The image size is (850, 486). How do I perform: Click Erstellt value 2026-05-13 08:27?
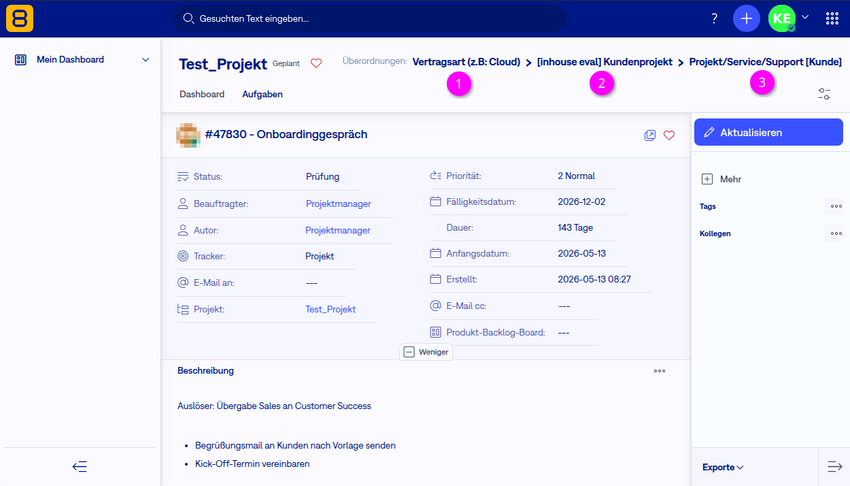point(594,280)
